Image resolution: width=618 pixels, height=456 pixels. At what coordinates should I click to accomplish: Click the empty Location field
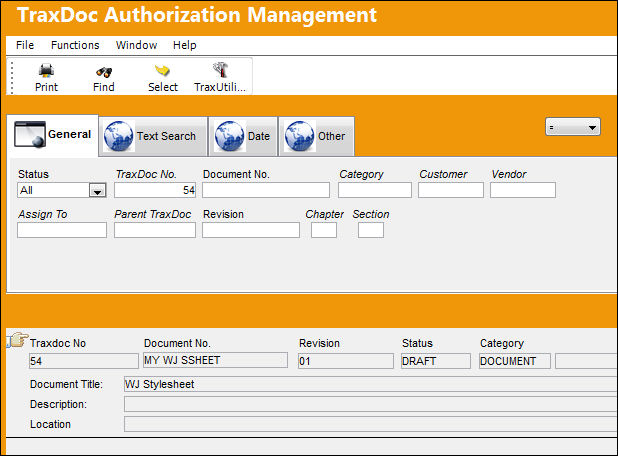371,424
